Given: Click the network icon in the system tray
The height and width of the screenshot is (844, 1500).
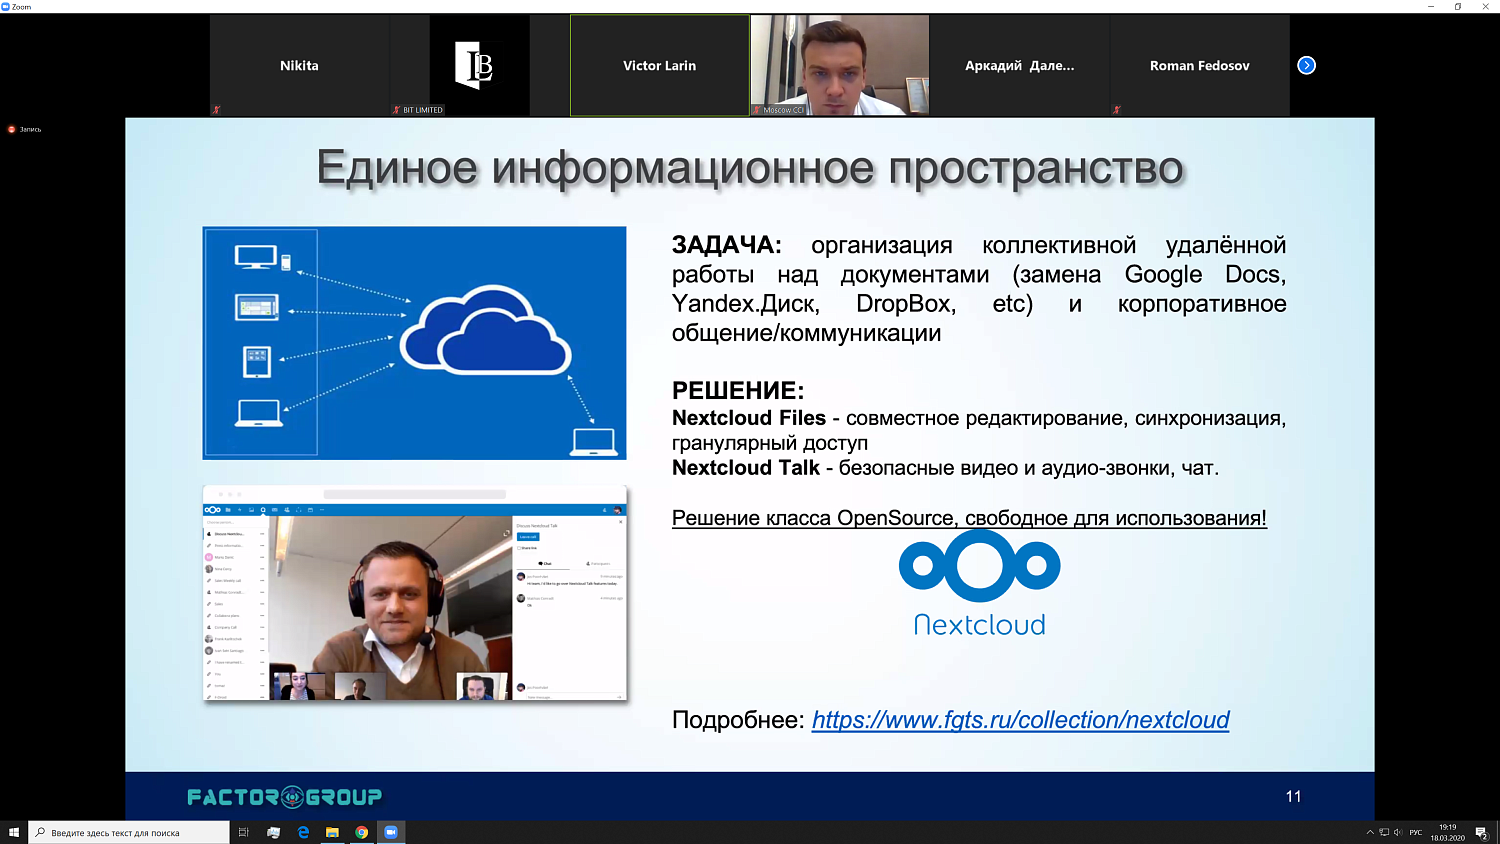Looking at the screenshot, I should pos(1384,832).
